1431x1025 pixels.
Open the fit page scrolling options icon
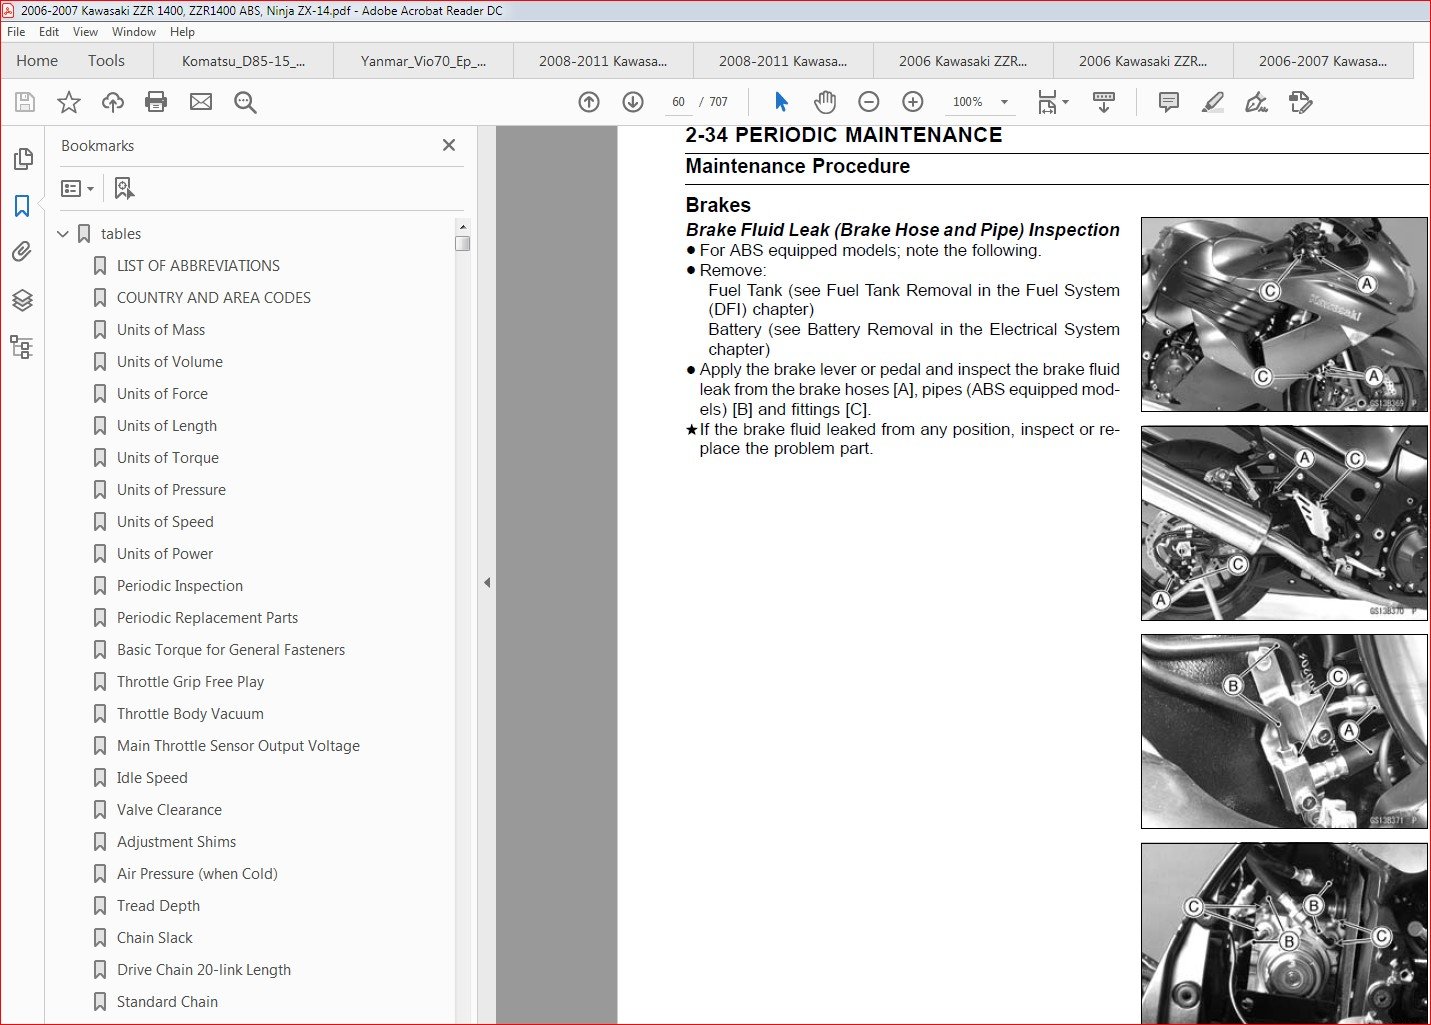[x=1053, y=102]
